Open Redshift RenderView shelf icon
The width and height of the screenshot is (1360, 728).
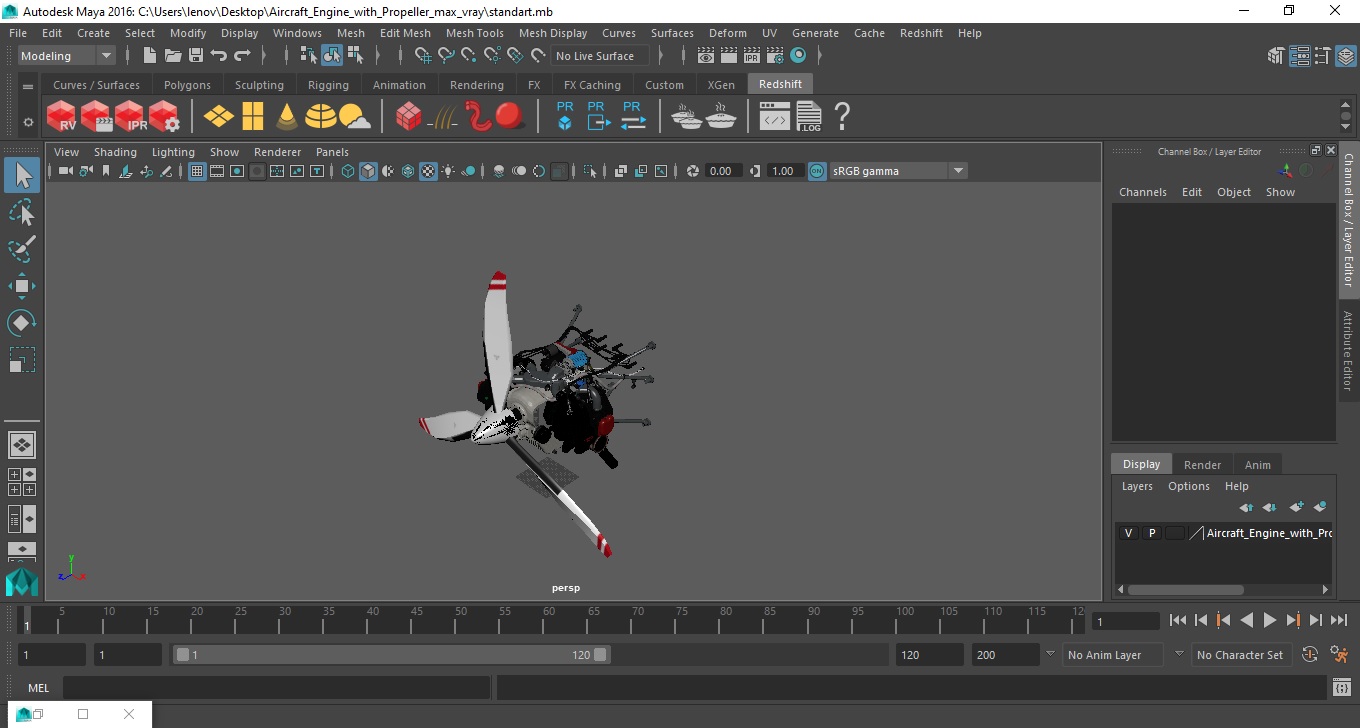coord(62,117)
